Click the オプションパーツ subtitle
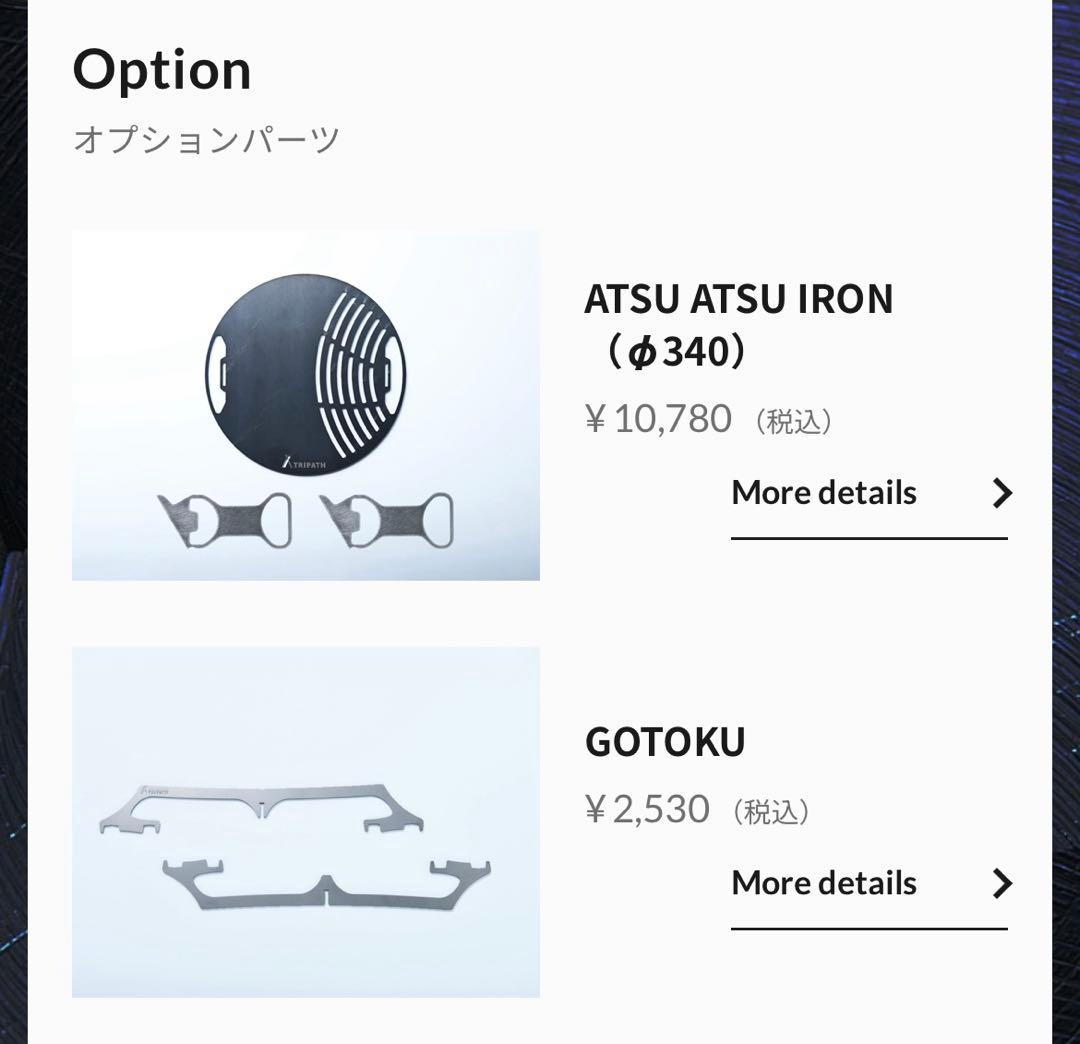This screenshot has width=1080, height=1044. click(x=206, y=139)
